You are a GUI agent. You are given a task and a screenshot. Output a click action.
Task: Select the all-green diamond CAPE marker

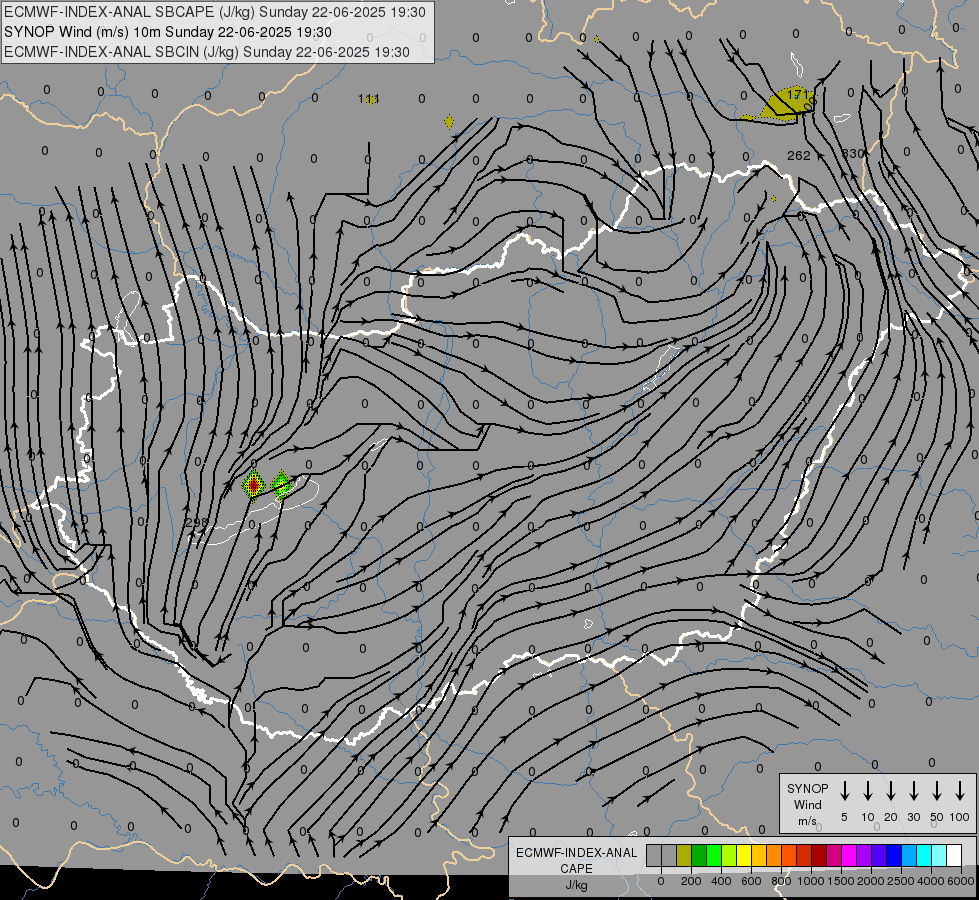click(x=282, y=485)
